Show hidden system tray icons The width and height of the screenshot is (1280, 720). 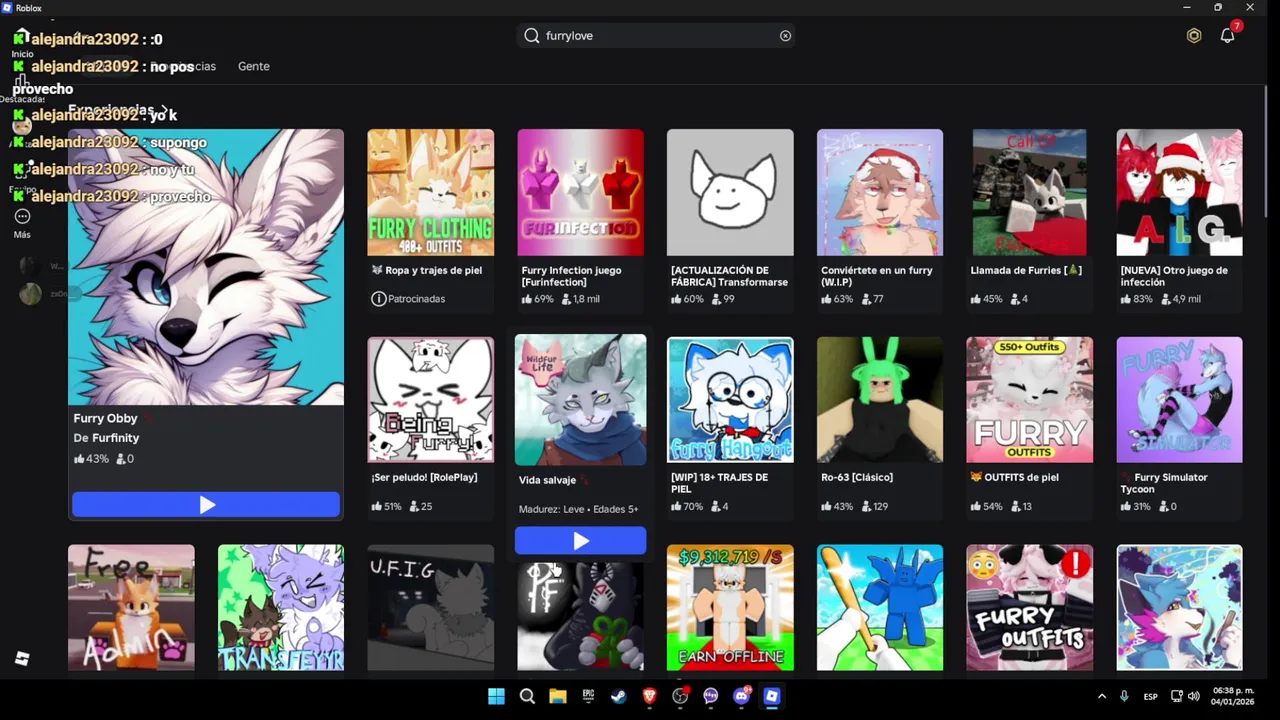point(1102,697)
